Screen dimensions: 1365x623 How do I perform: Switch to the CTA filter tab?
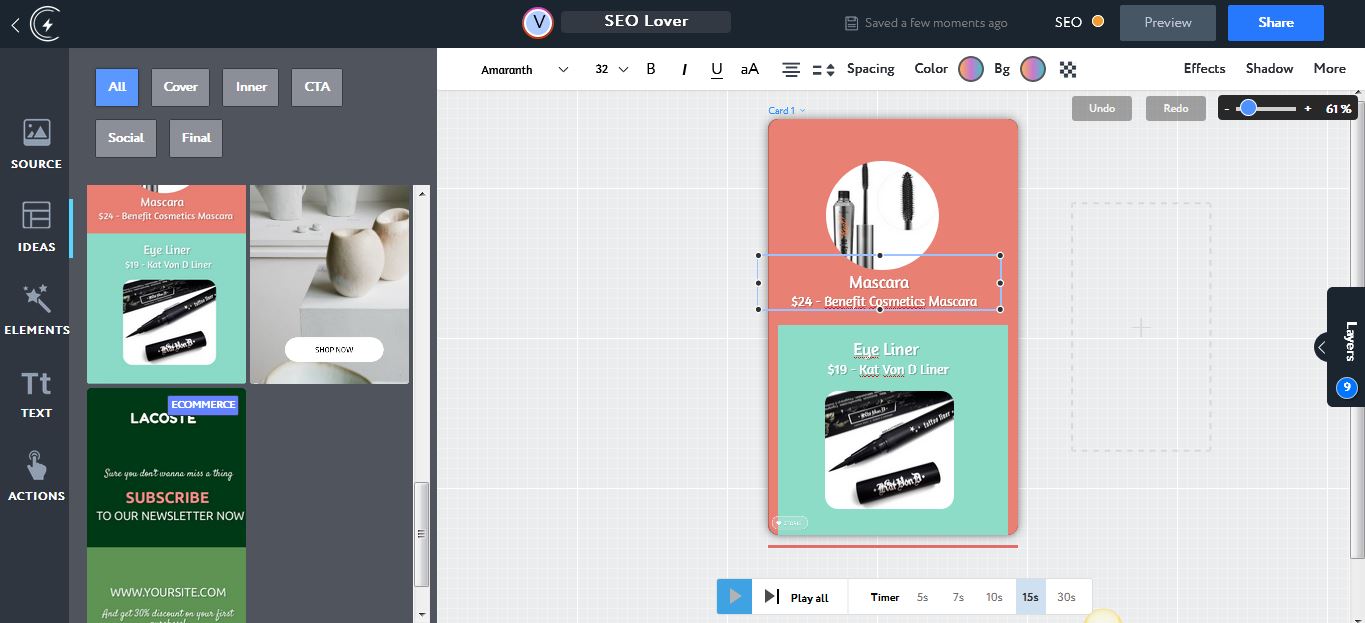coord(317,87)
